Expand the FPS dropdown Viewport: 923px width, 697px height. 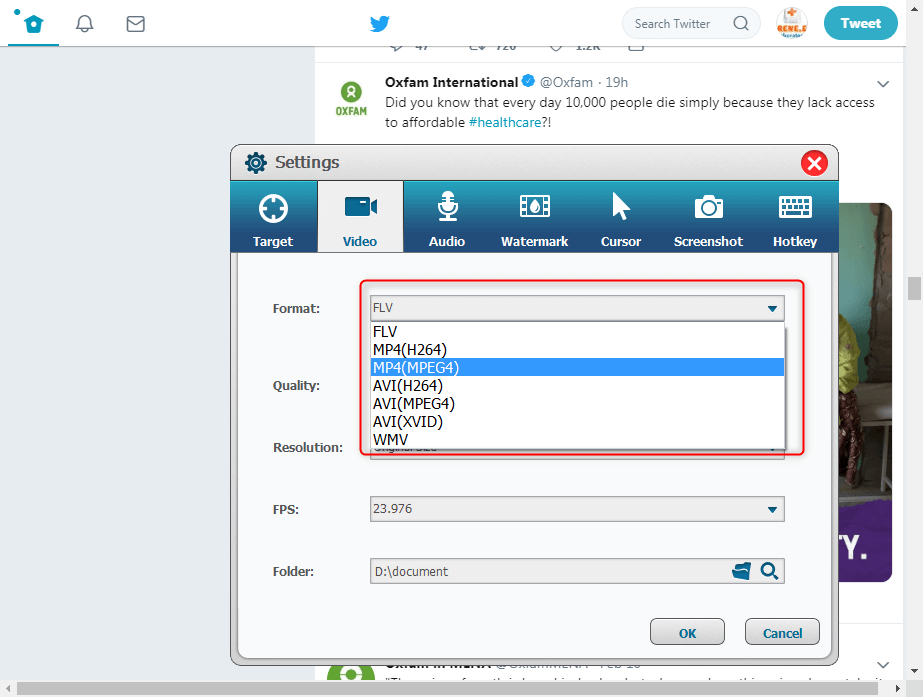point(772,509)
